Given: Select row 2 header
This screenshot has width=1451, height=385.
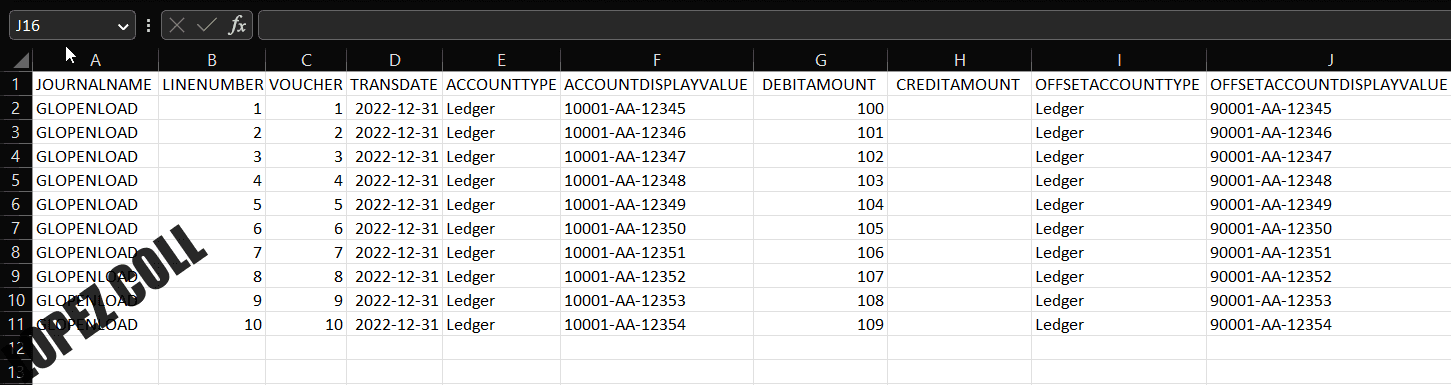Looking at the screenshot, I should (16, 108).
